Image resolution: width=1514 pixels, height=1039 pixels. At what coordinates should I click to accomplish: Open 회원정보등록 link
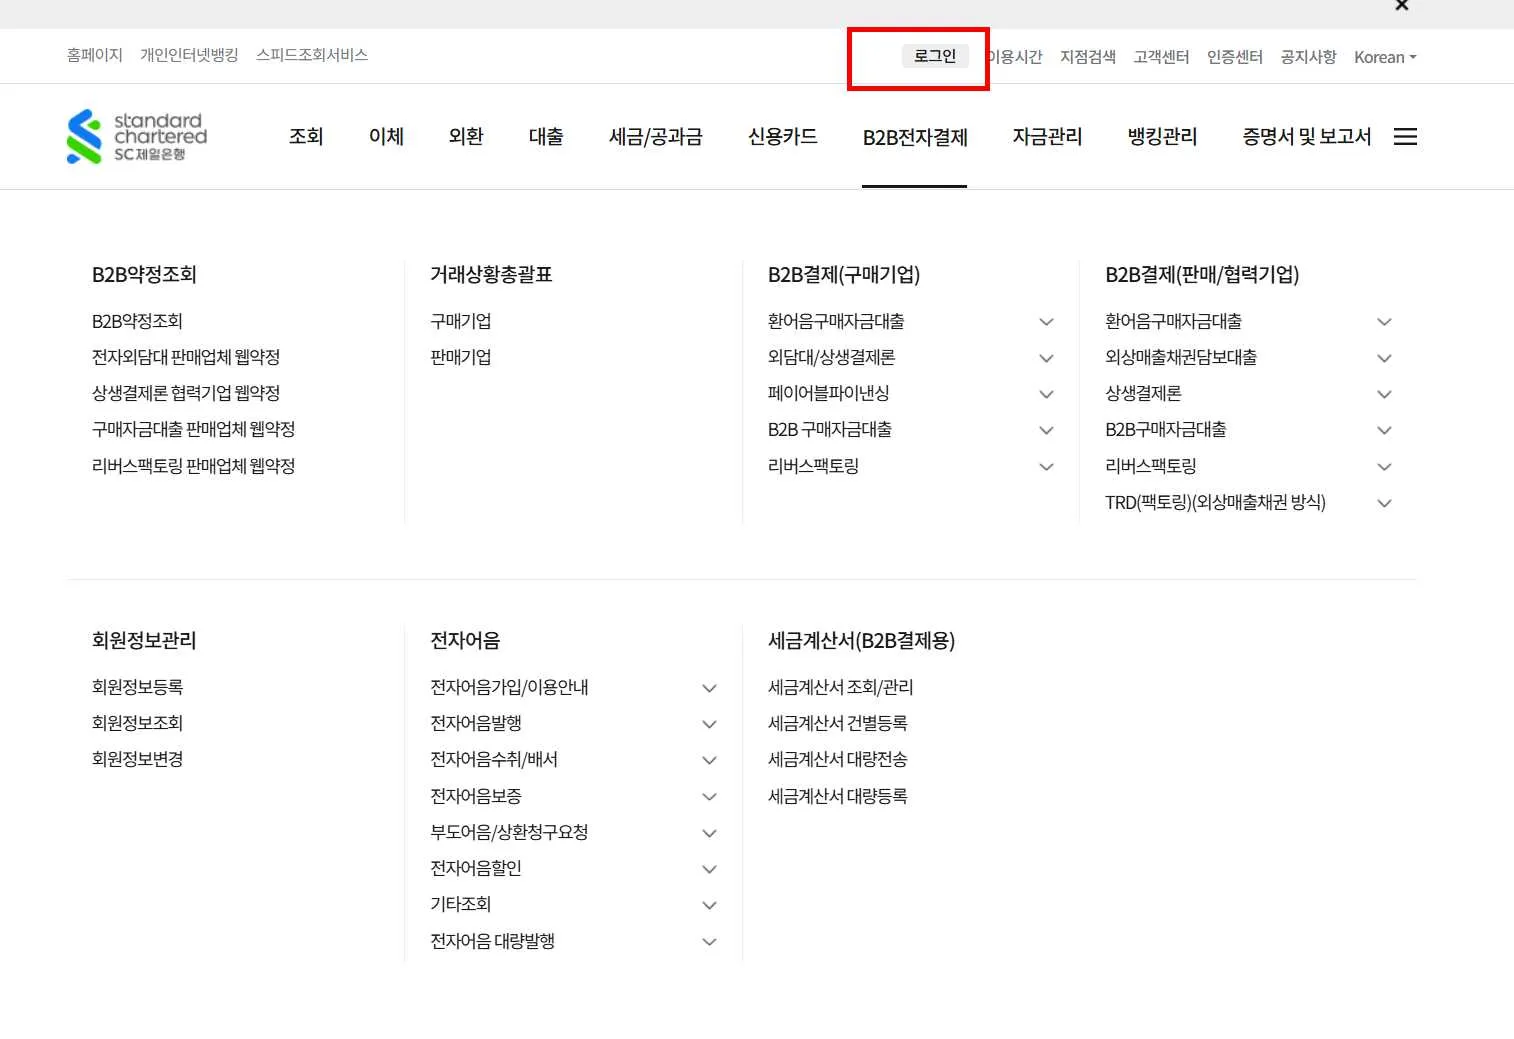tap(138, 688)
